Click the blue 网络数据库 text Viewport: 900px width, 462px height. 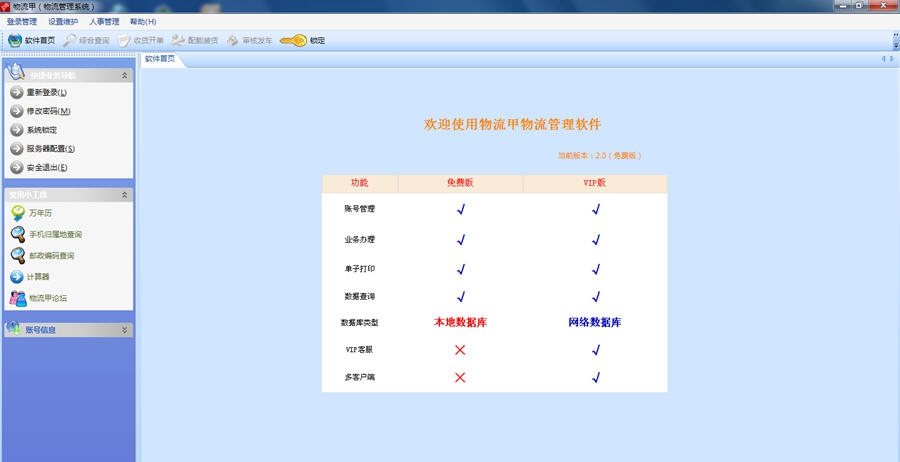coord(595,323)
